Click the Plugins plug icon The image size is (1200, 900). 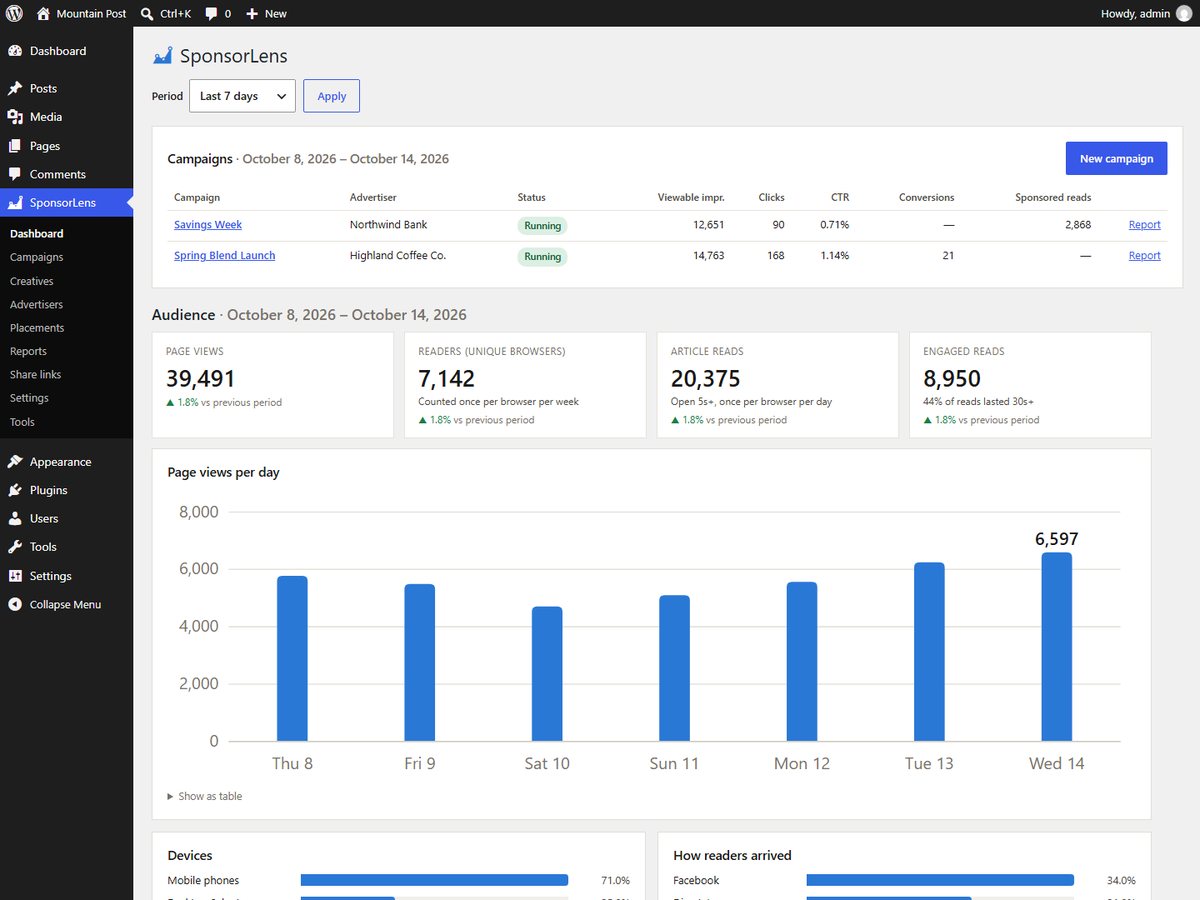point(15,490)
